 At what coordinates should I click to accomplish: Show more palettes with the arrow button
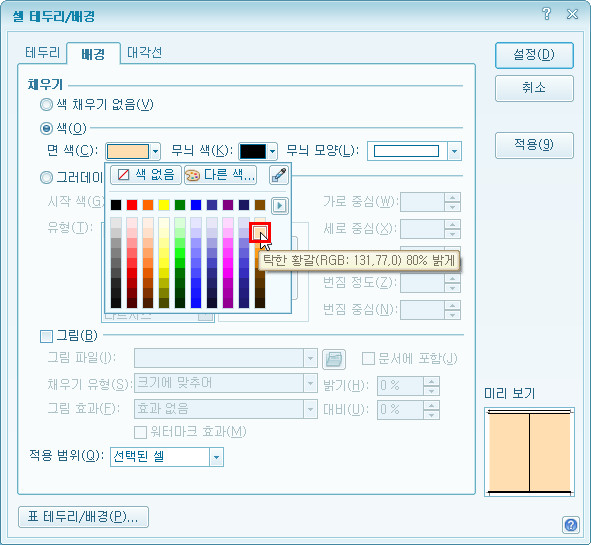pos(280,205)
